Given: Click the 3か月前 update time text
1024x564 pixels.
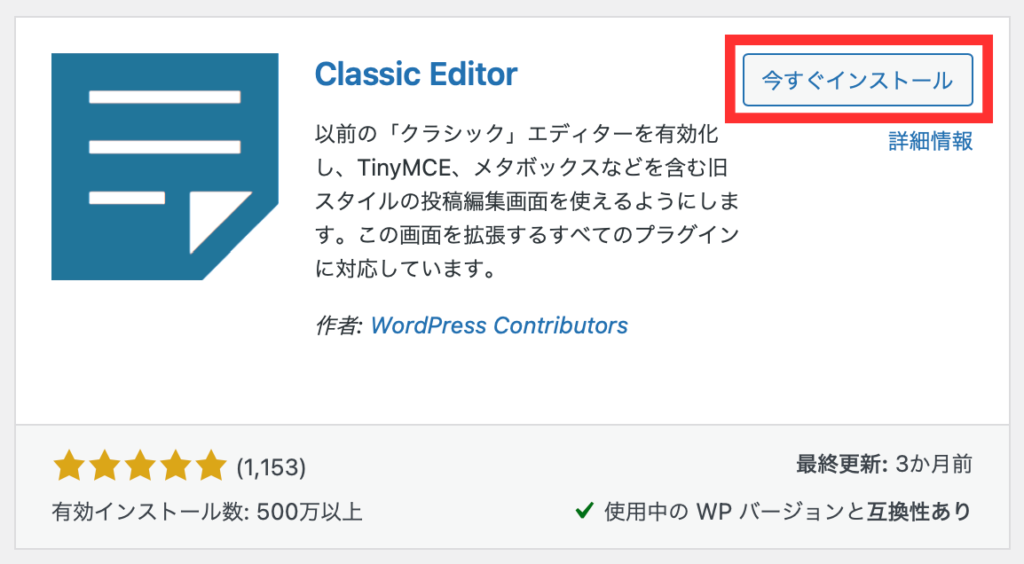Looking at the screenshot, I should 934,465.
